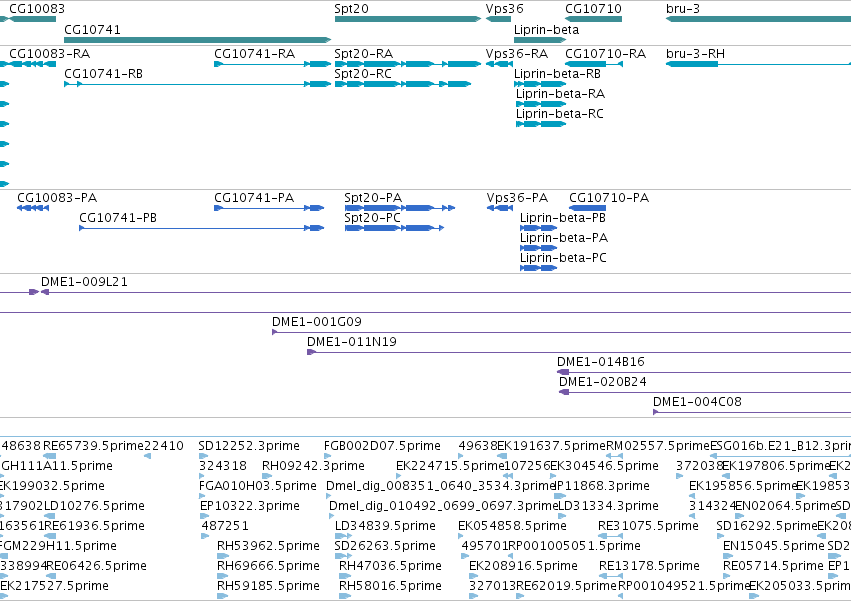This screenshot has width=851, height=601.
Task: Select the CG10741 gene bar
Action: pyautogui.click(x=198, y=40)
